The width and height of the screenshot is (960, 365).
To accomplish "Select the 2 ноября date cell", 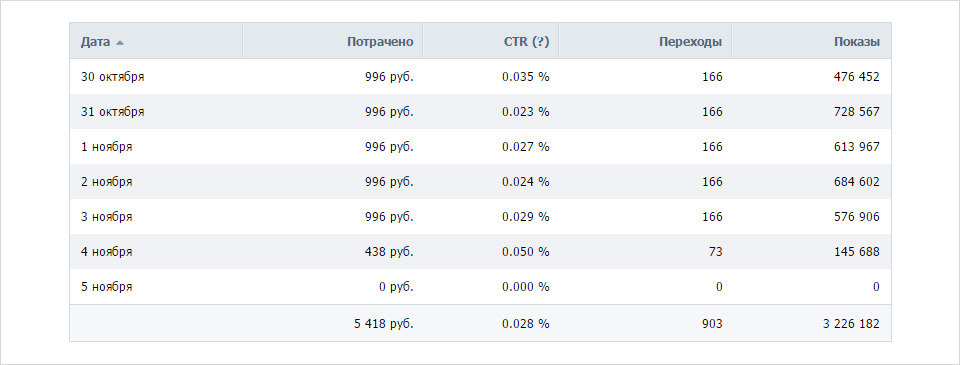I will pos(107,182).
